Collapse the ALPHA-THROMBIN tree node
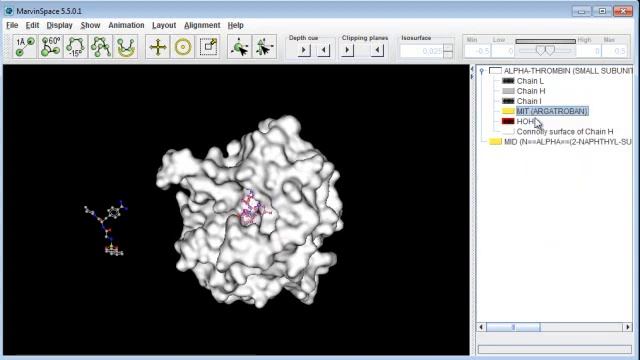The width and height of the screenshot is (640, 360). point(482,71)
